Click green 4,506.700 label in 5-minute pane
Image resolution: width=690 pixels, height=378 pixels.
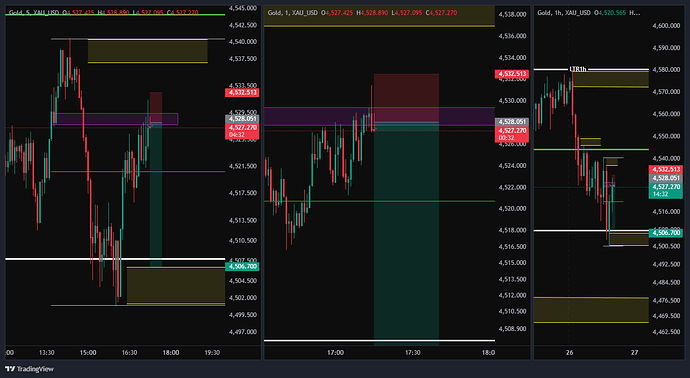[242, 266]
